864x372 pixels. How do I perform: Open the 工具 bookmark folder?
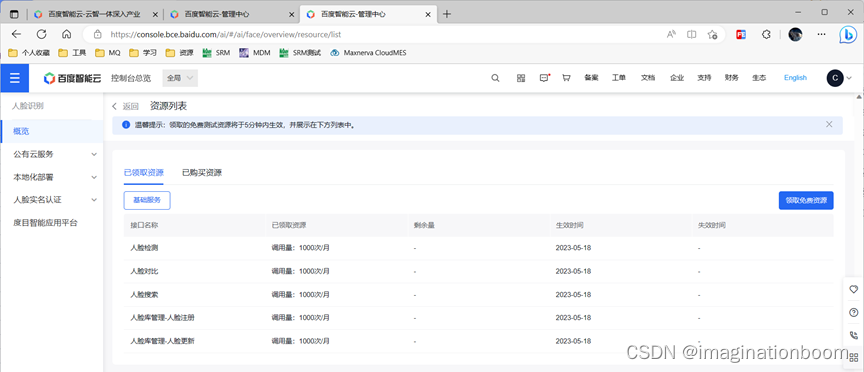click(72, 53)
